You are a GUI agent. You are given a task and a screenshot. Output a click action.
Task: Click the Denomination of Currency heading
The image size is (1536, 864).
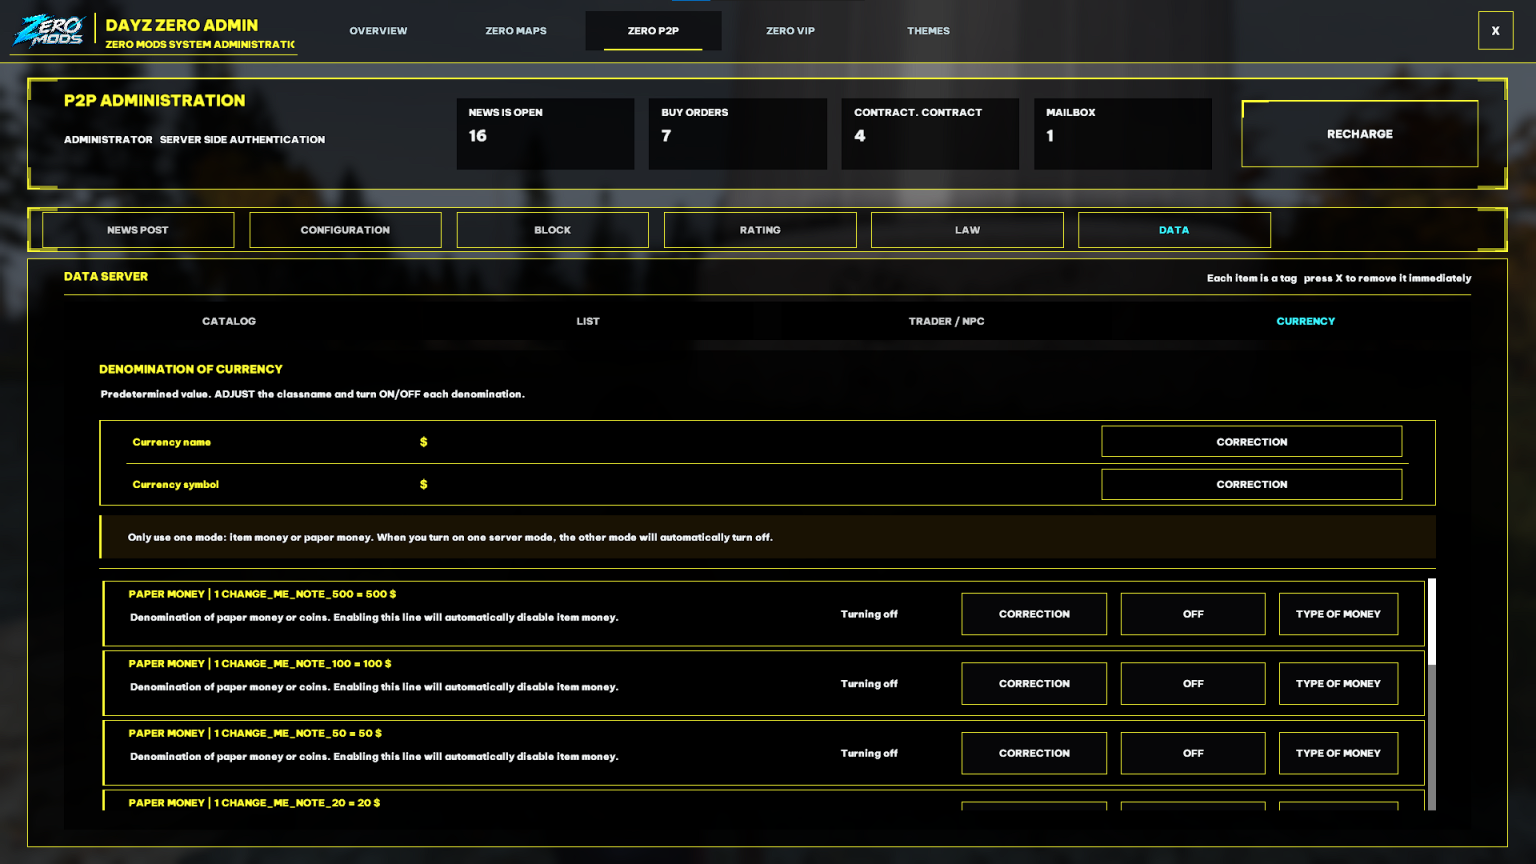tap(190, 369)
